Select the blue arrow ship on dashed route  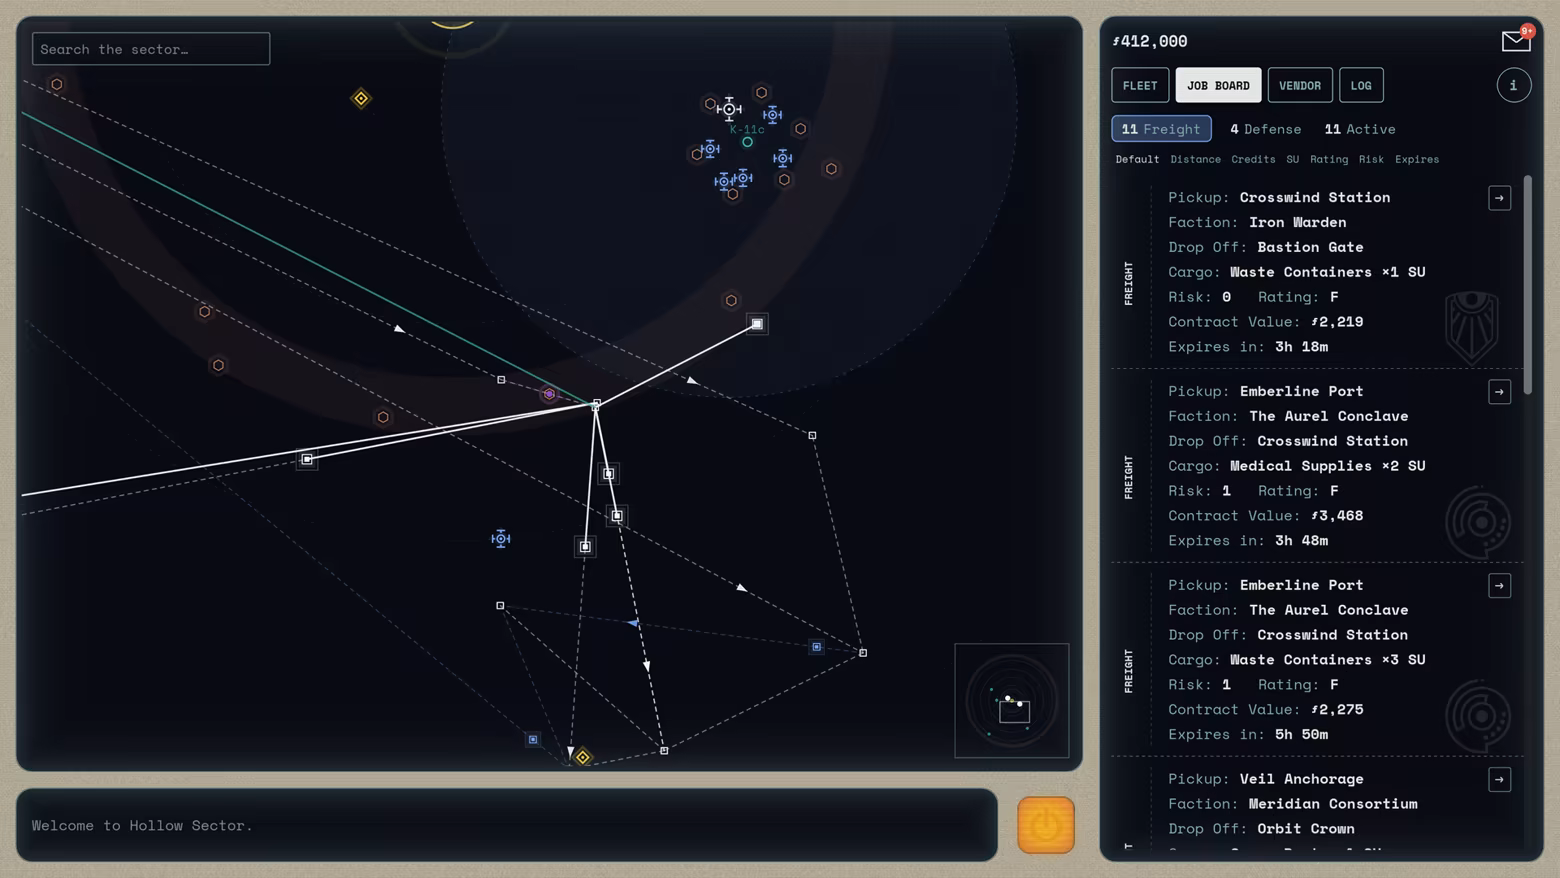point(633,623)
